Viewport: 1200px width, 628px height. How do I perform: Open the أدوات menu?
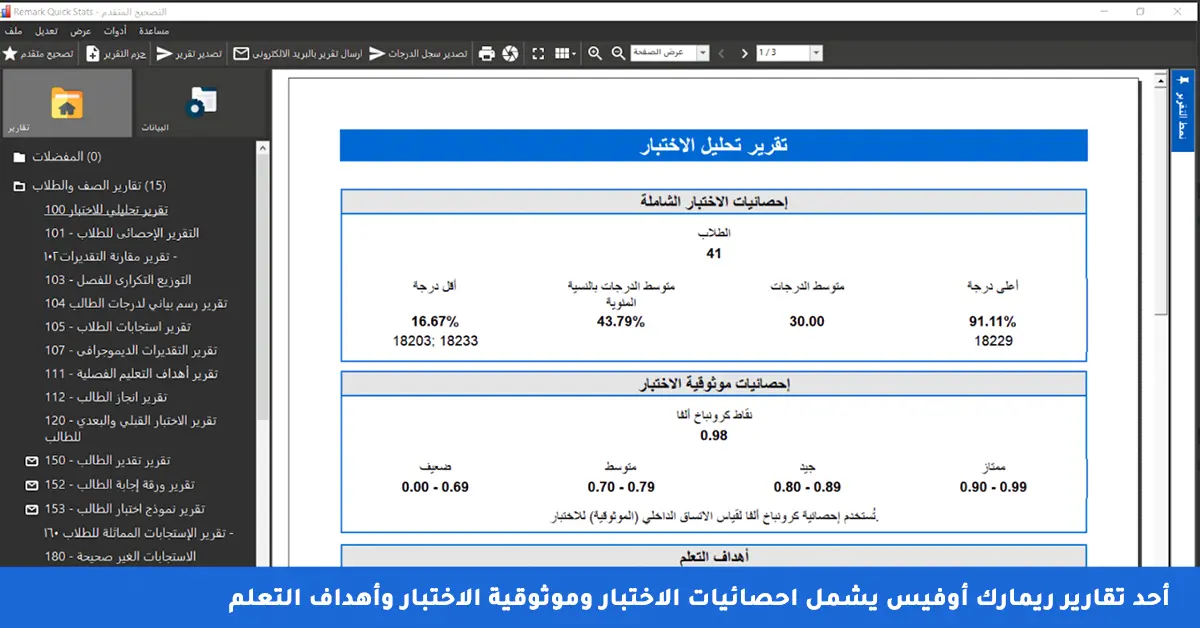pyautogui.click(x=115, y=31)
